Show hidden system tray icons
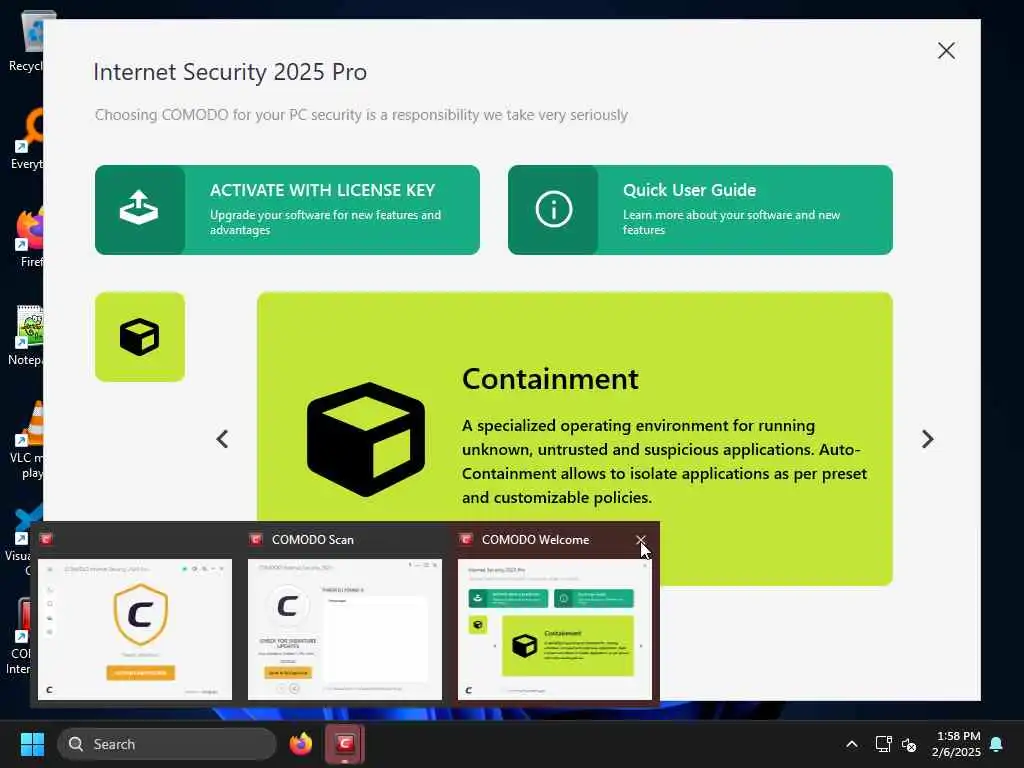The image size is (1024, 768). coord(852,744)
